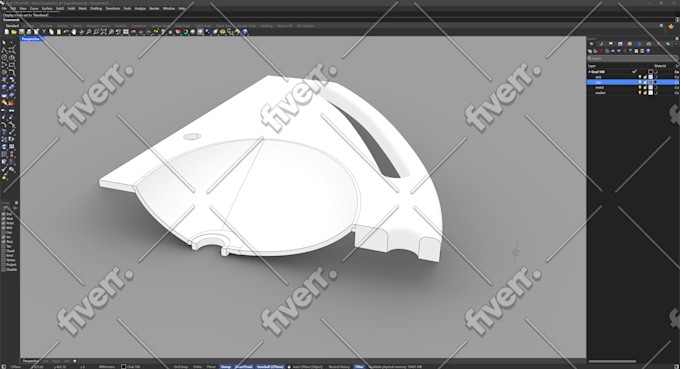
Task: Click the red car Shade icon
Action: point(133,32)
